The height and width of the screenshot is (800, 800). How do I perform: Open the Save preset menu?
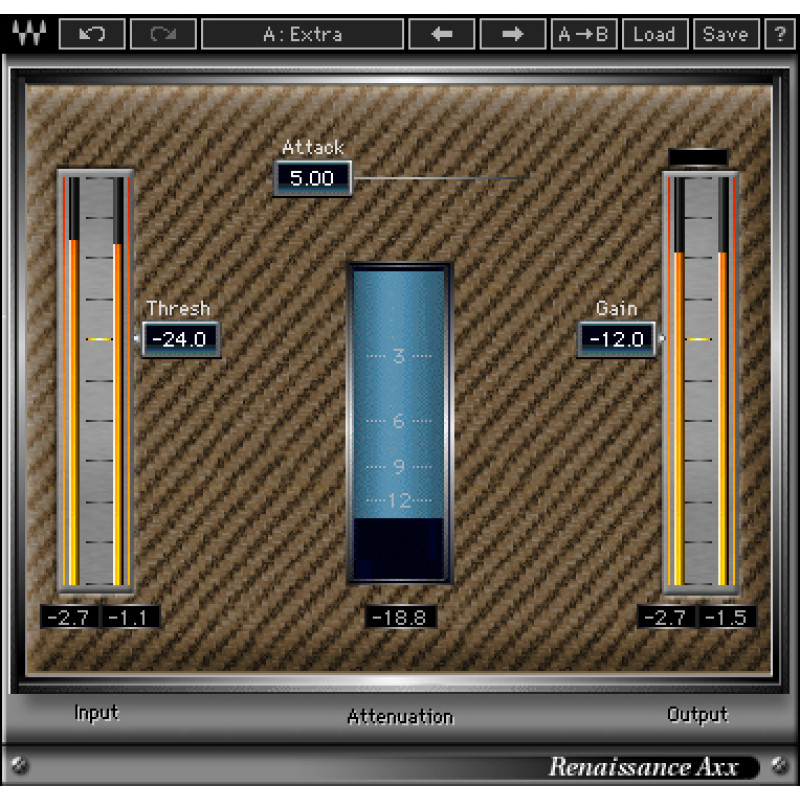(x=726, y=34)
